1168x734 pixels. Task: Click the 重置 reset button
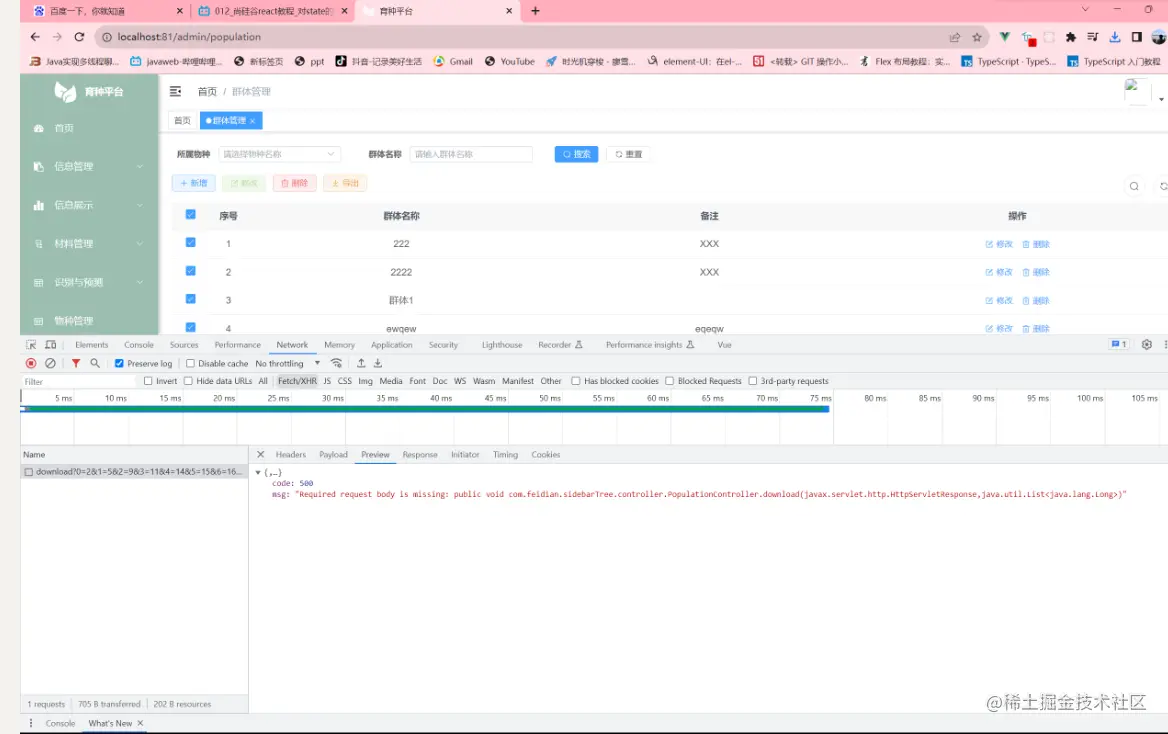[x=629, y=154]
